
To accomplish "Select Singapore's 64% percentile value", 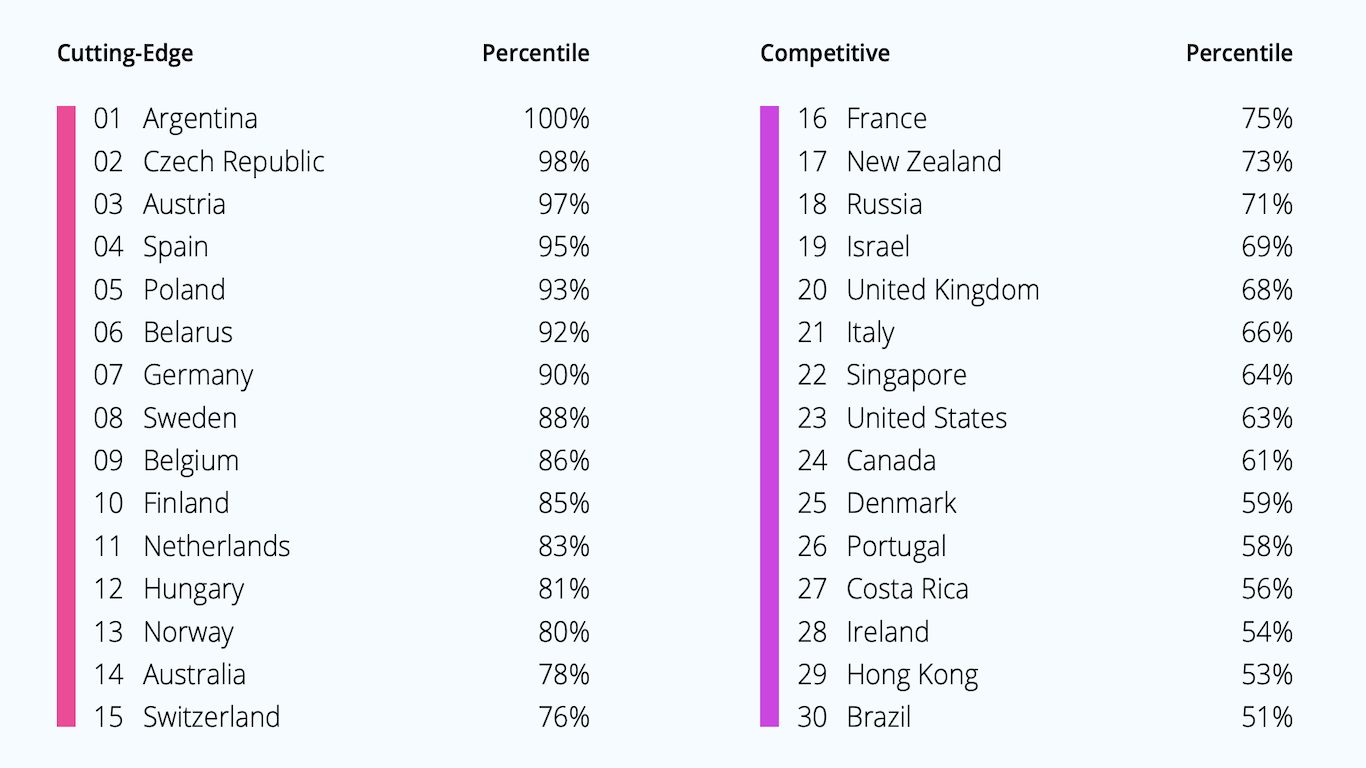I will [x=1267, y=375].
